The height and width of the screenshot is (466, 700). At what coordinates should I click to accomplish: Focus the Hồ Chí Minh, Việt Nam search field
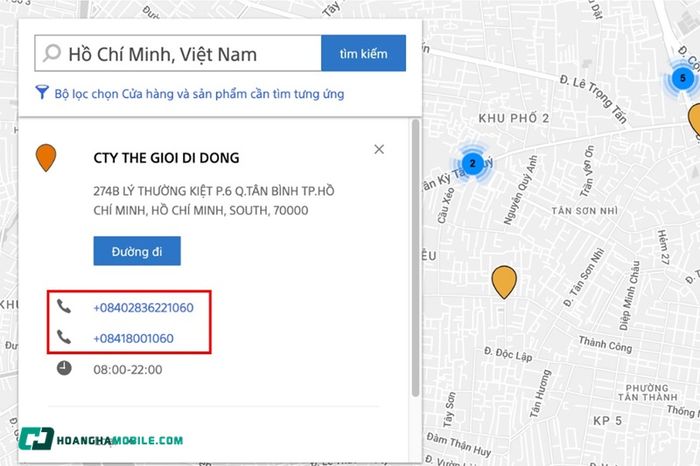(178, 53)
